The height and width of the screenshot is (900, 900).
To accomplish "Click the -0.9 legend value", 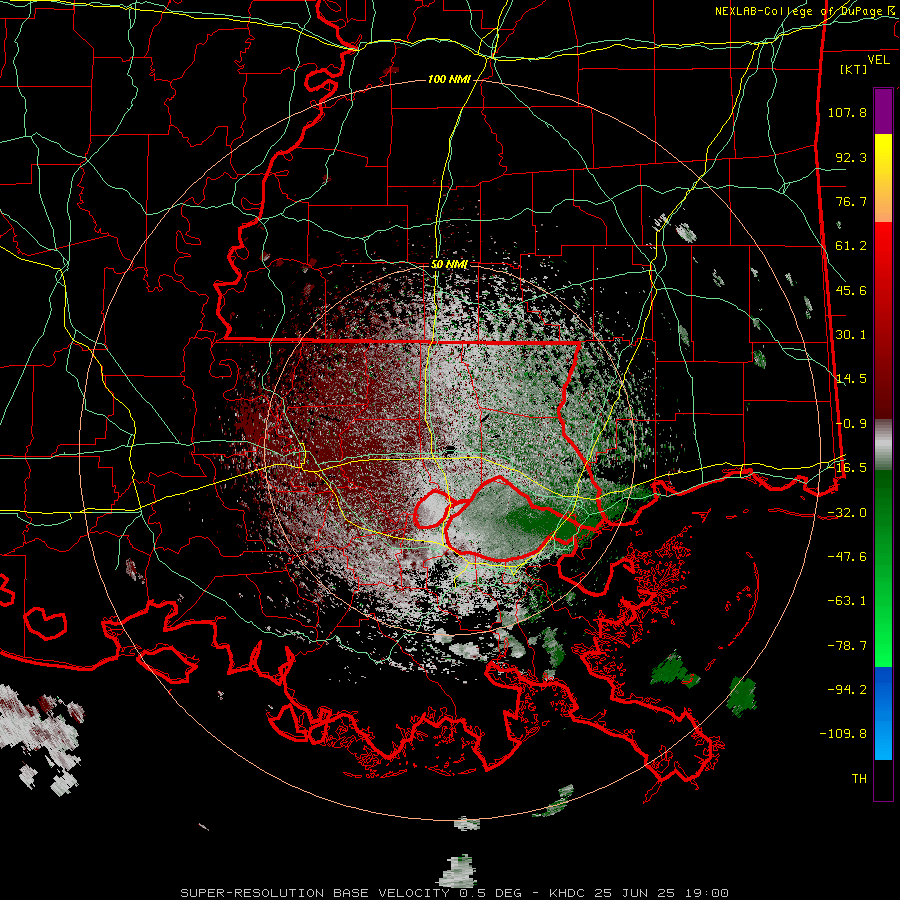I will [851, 424].
